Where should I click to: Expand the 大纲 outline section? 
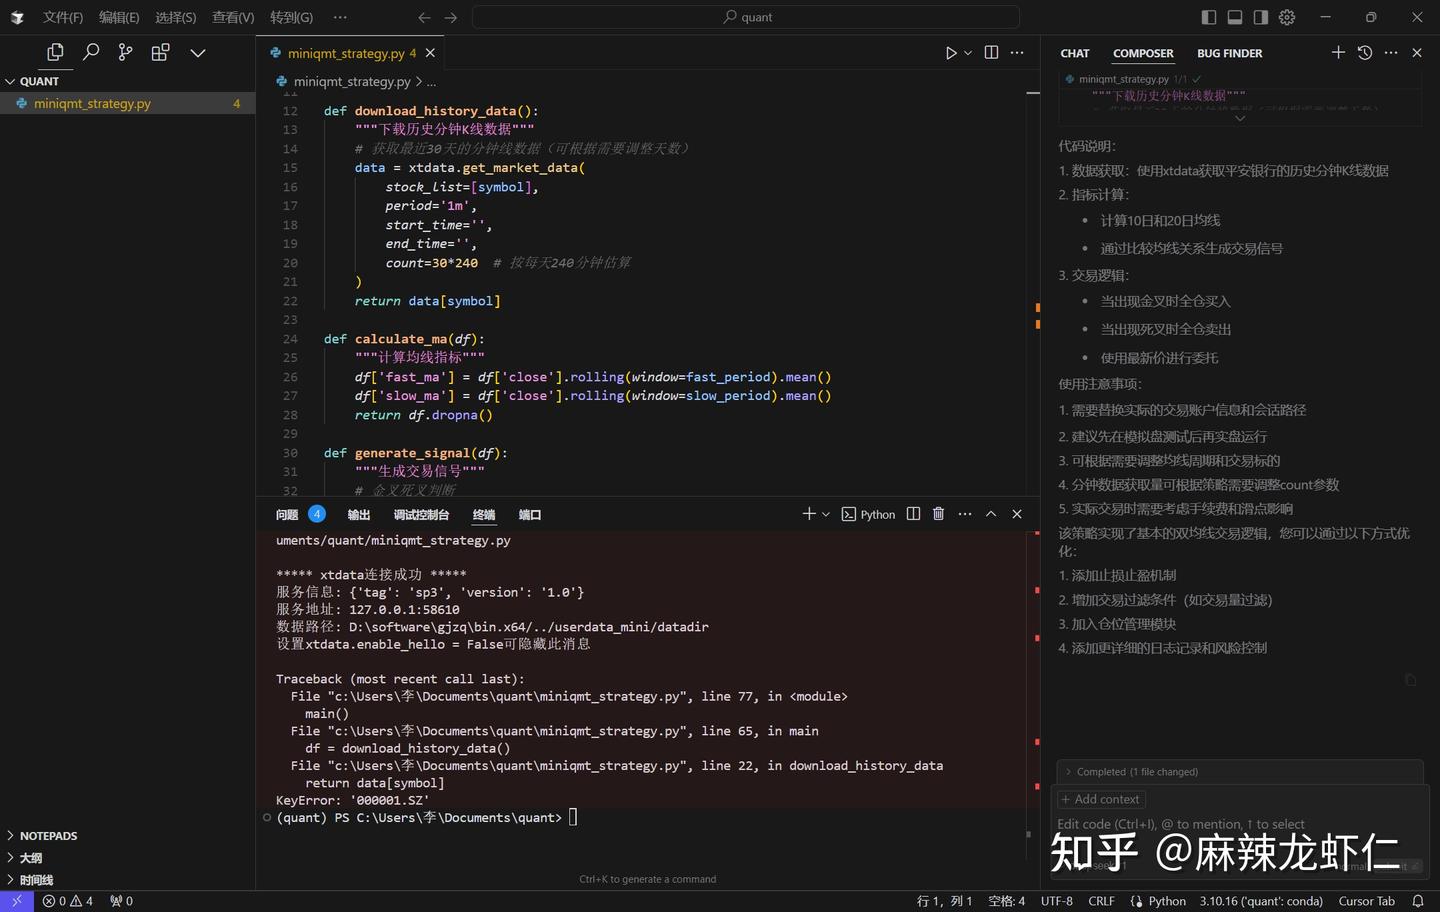(x=128, y=858)
